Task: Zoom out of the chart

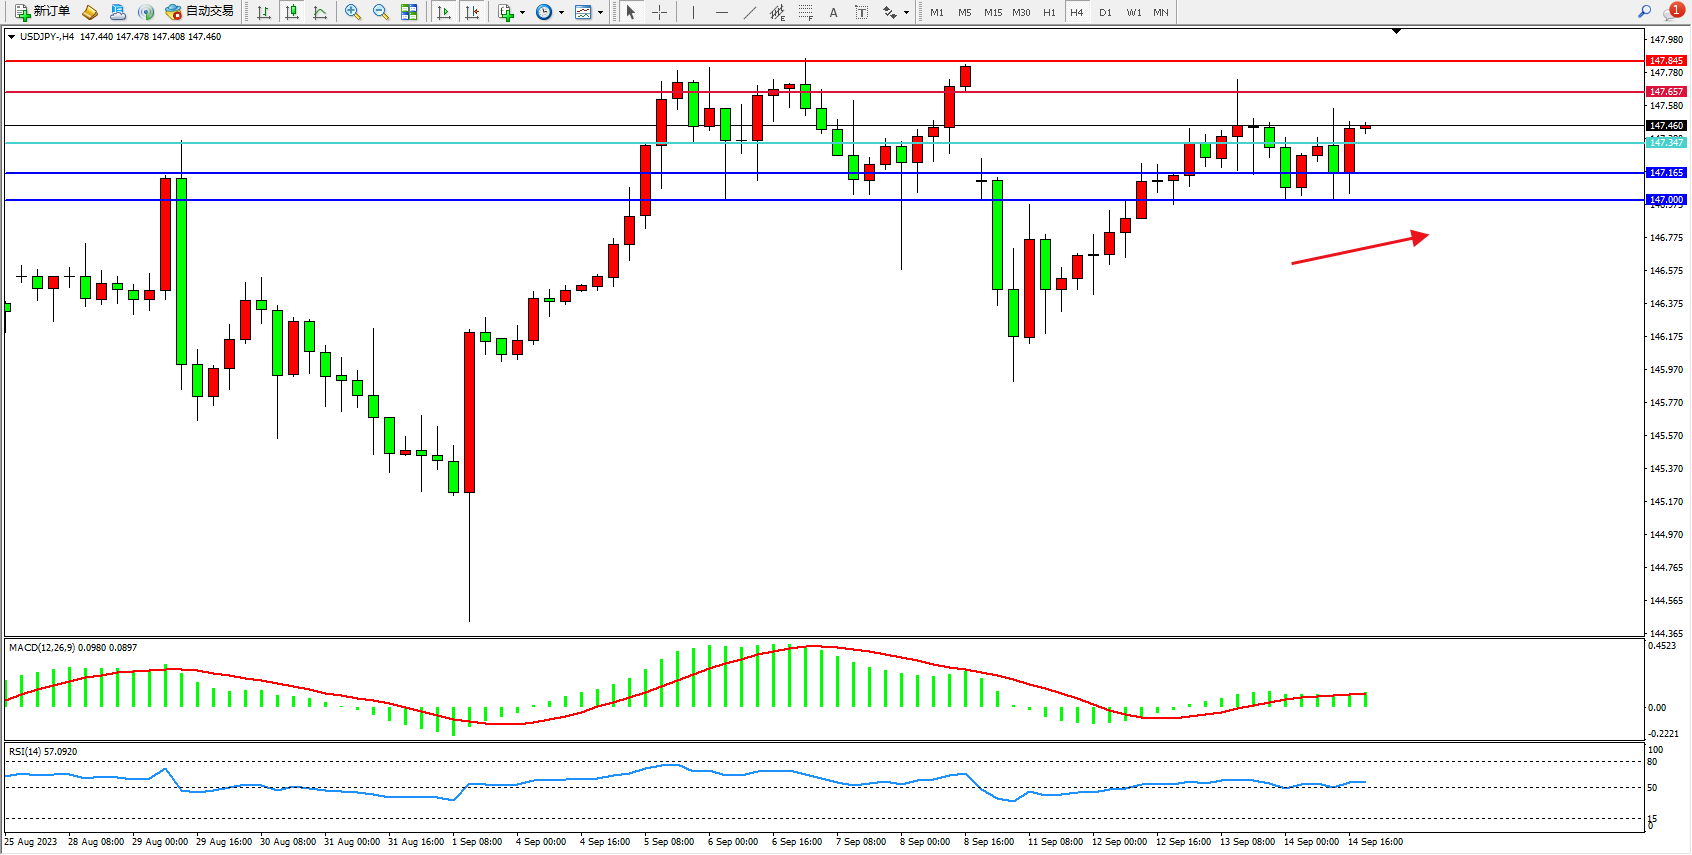Action: click(x=381, y=12)
